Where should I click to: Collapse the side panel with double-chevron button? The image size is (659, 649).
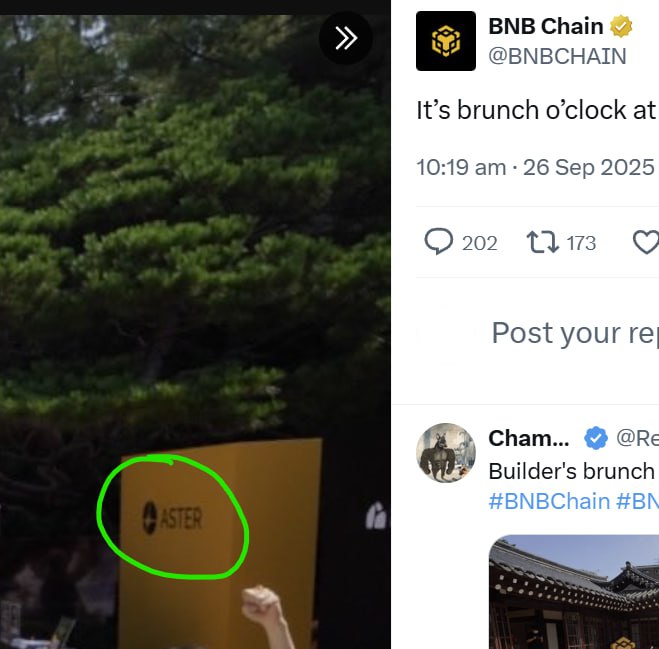pos(345,38)
